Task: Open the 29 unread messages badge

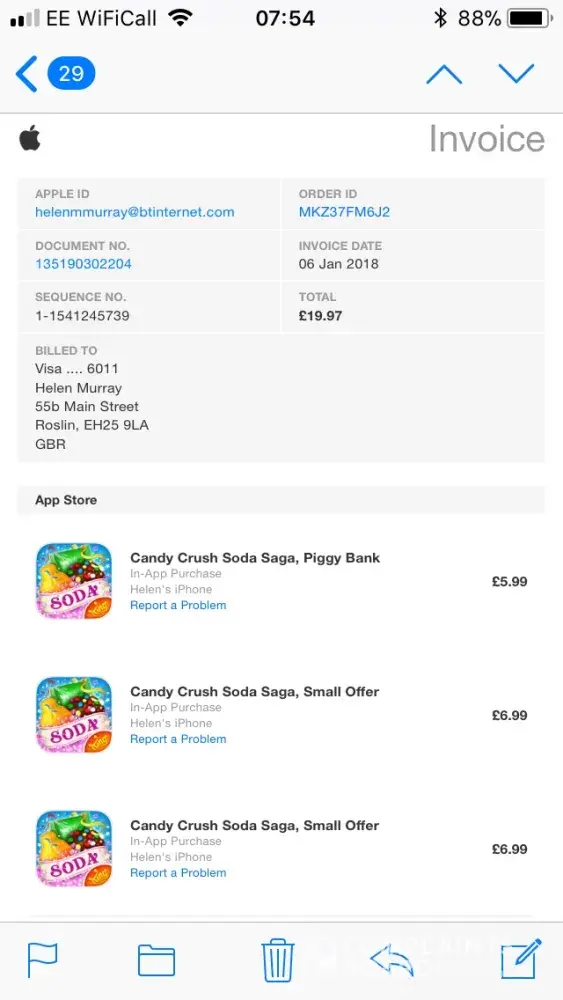Action: point(71,74)
